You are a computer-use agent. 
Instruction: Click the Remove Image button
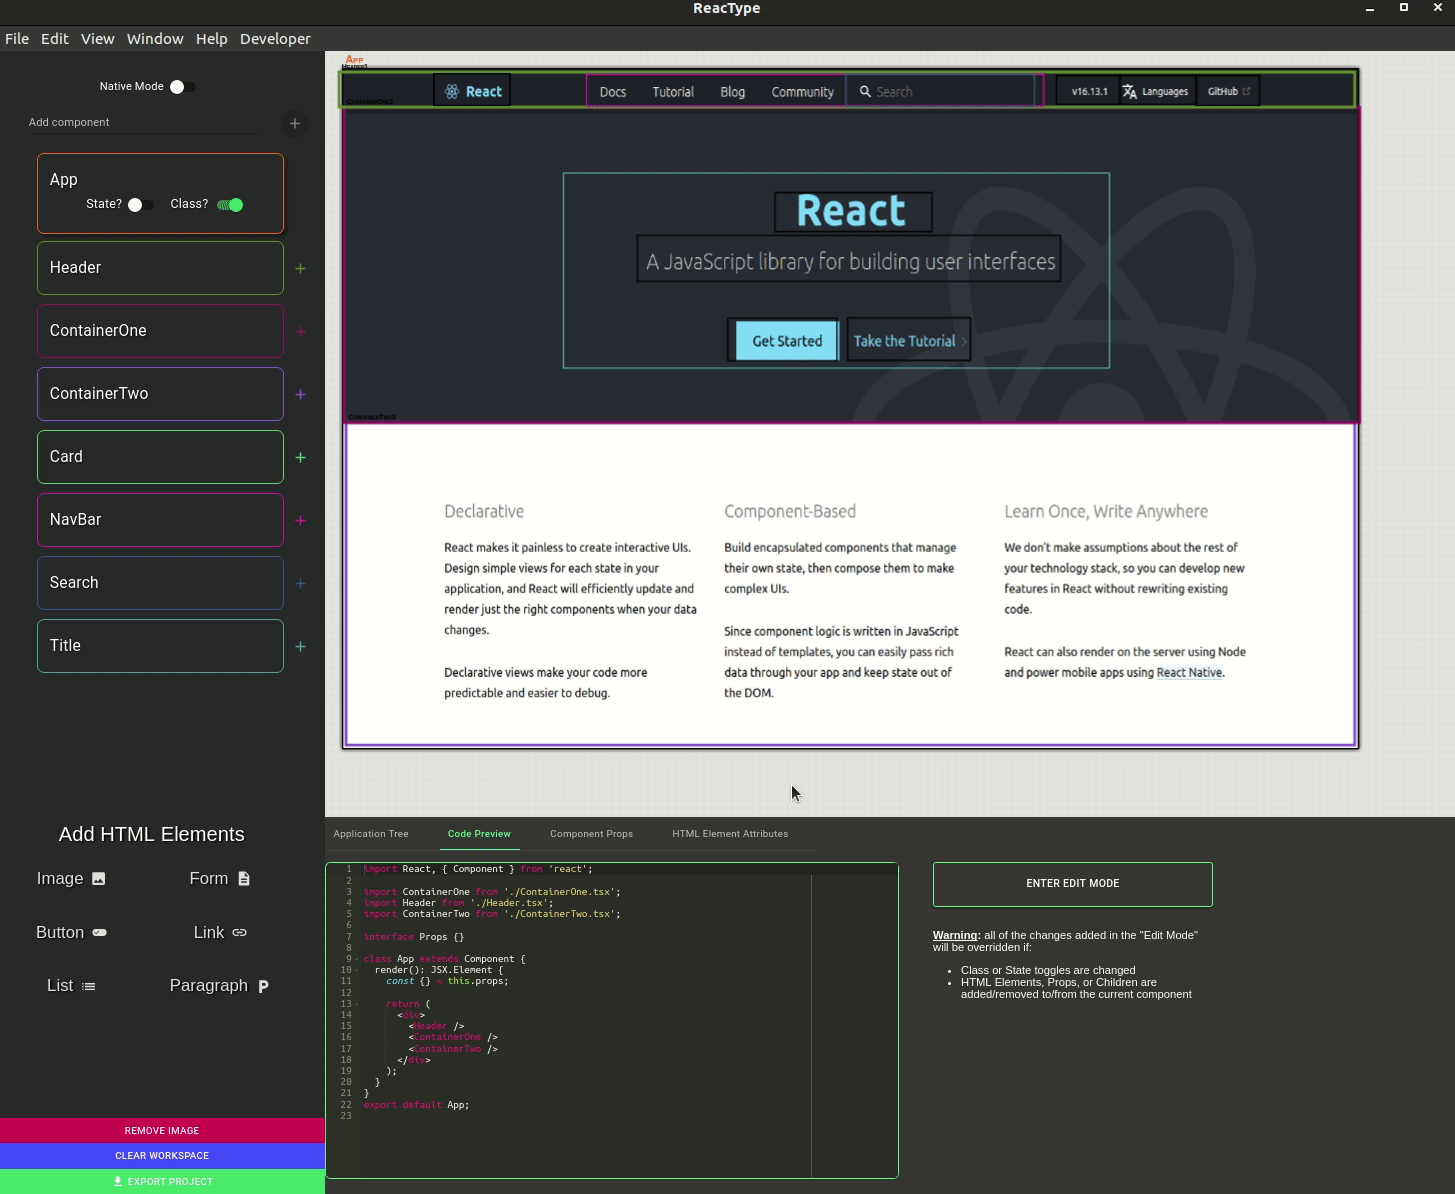[162, 1131]
